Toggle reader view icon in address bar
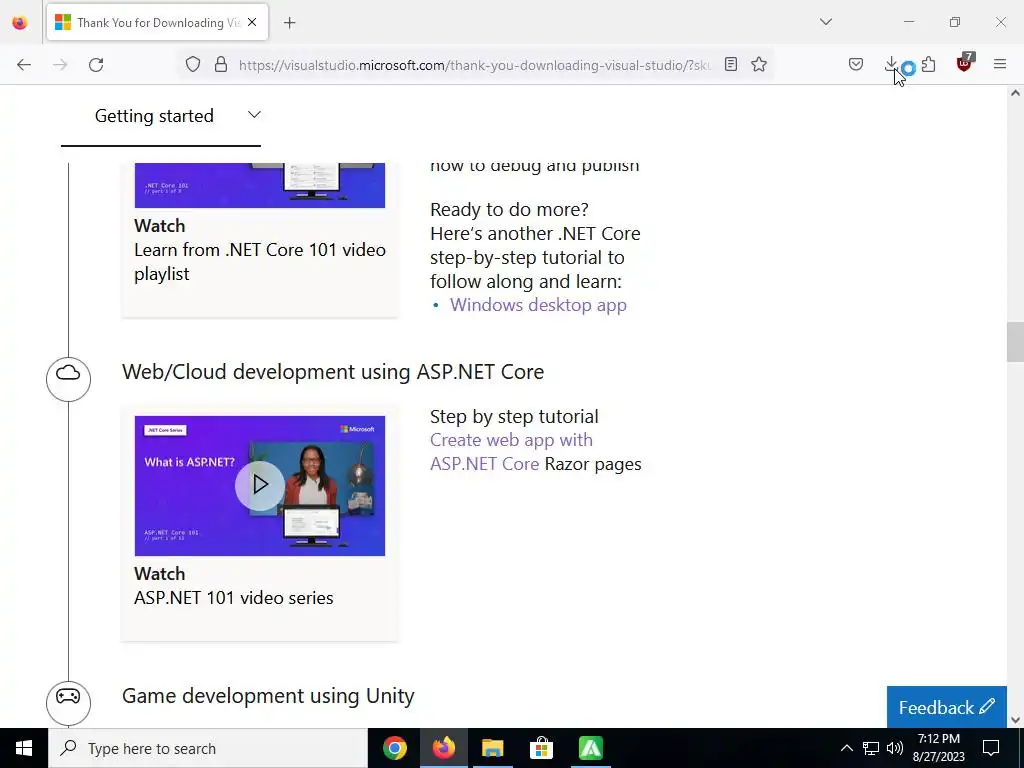 [731, 64]
